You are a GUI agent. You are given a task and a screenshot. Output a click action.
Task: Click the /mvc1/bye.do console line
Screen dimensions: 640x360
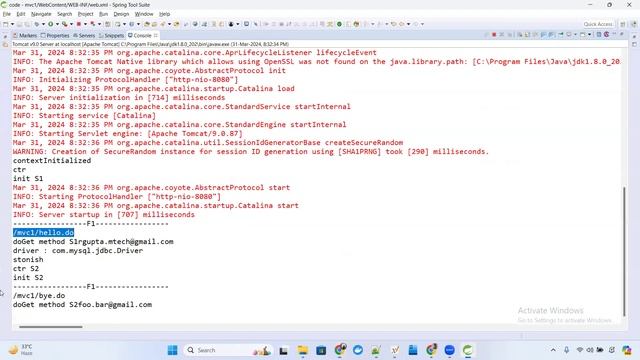coord(39,296)
